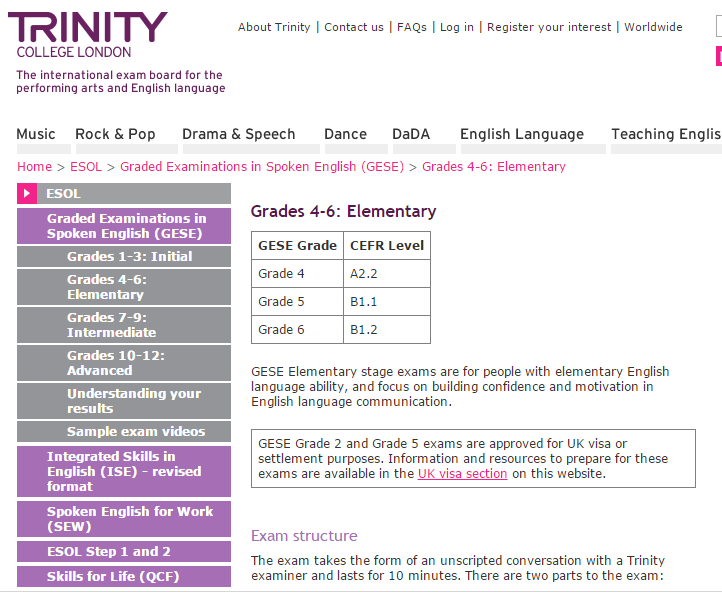Click the Trinity College London logo
The width and height of the screenshot is (722, 592).
[87, 35]
